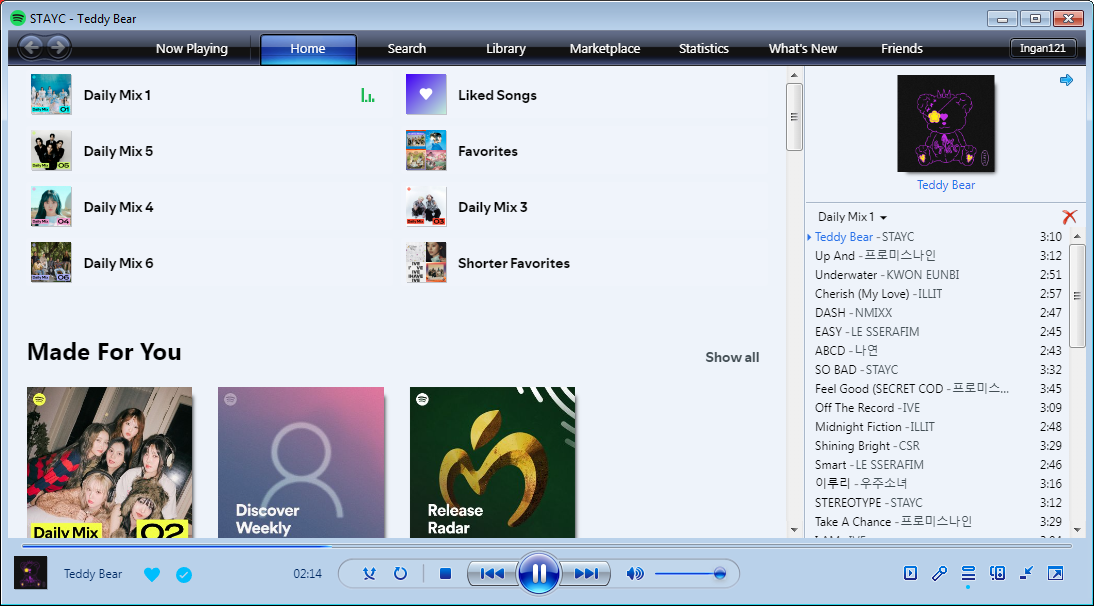
Task: Open the Search tab
Action: (x=407, y=48)
